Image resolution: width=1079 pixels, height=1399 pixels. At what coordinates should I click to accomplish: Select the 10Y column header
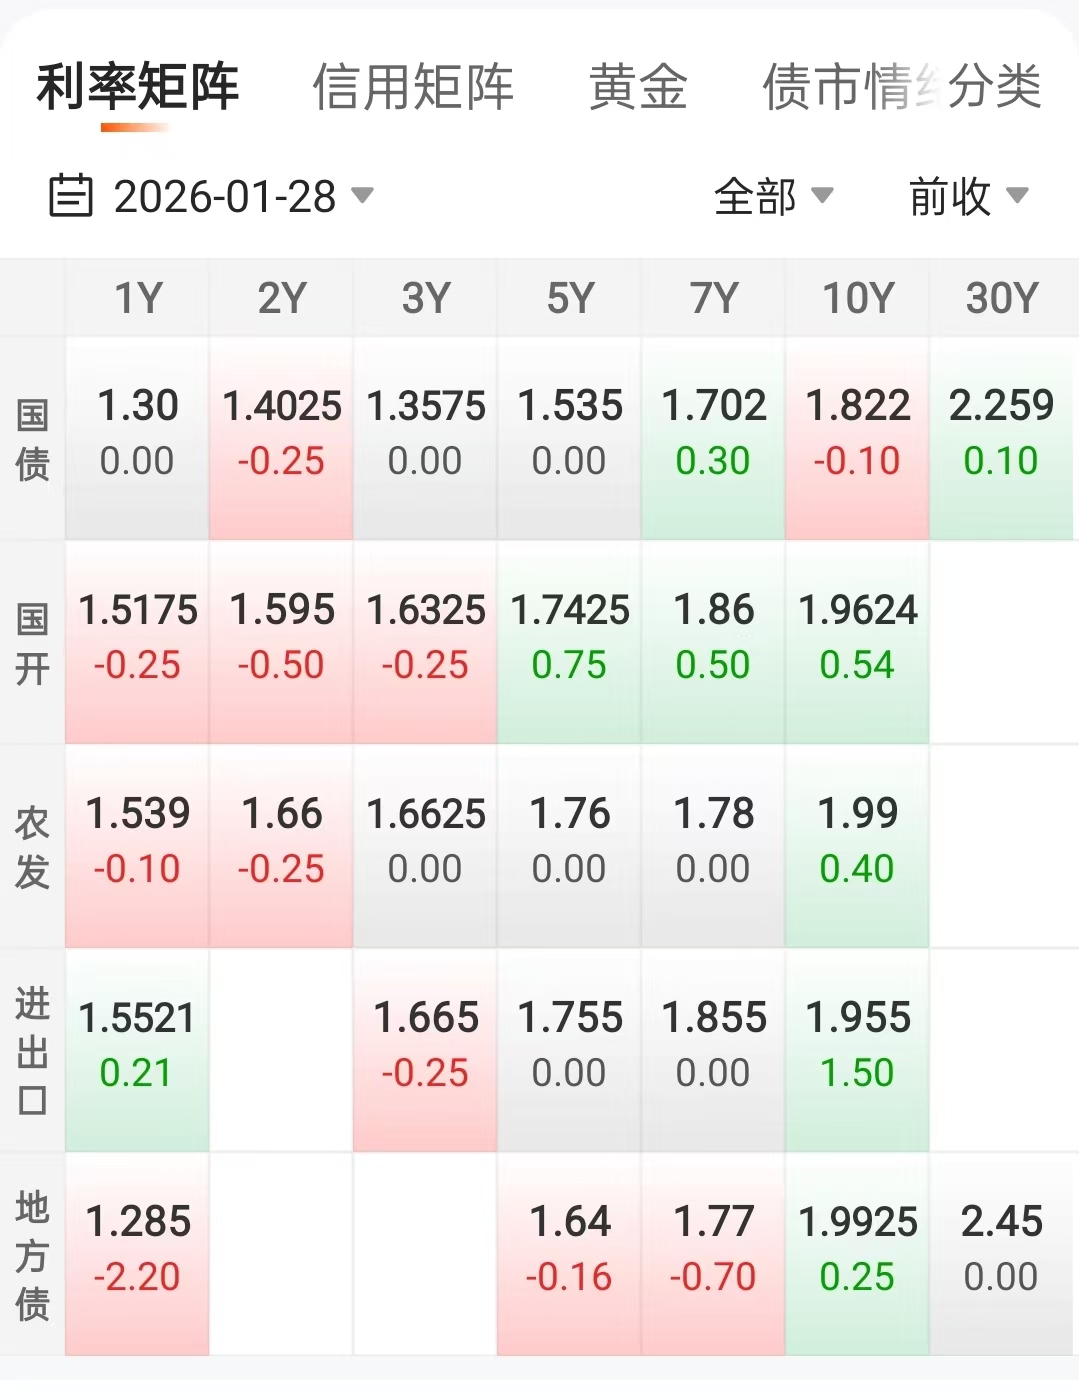857,298
